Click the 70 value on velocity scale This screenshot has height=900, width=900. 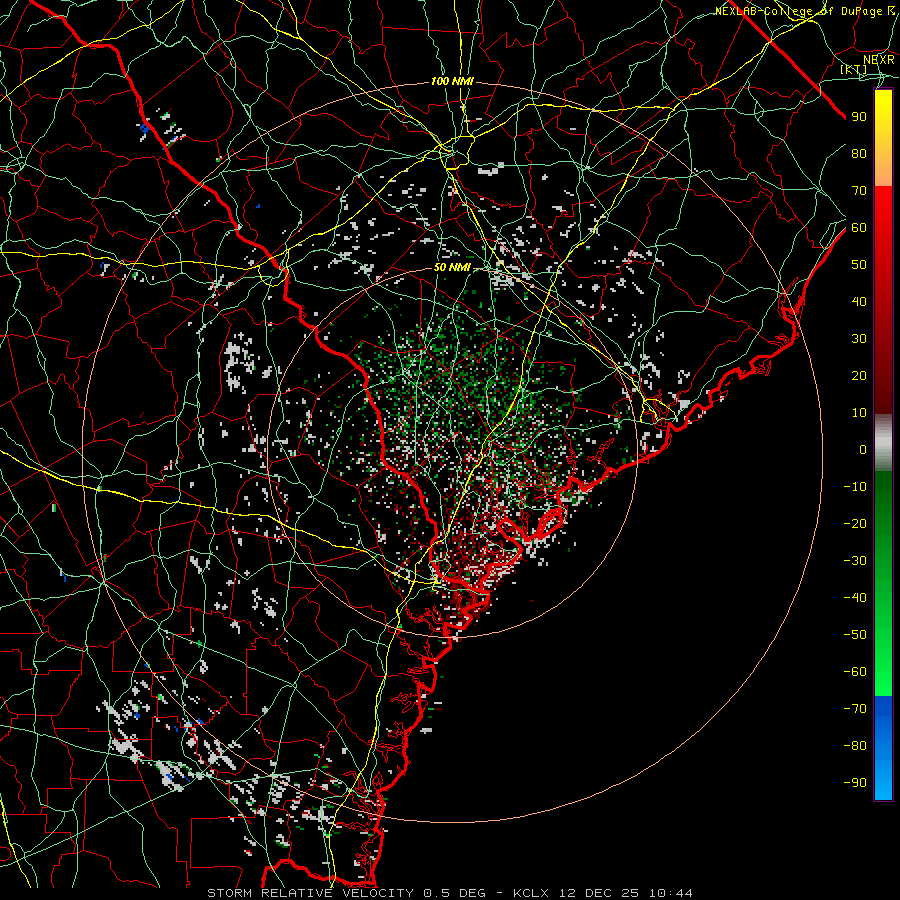click(859, 191)
